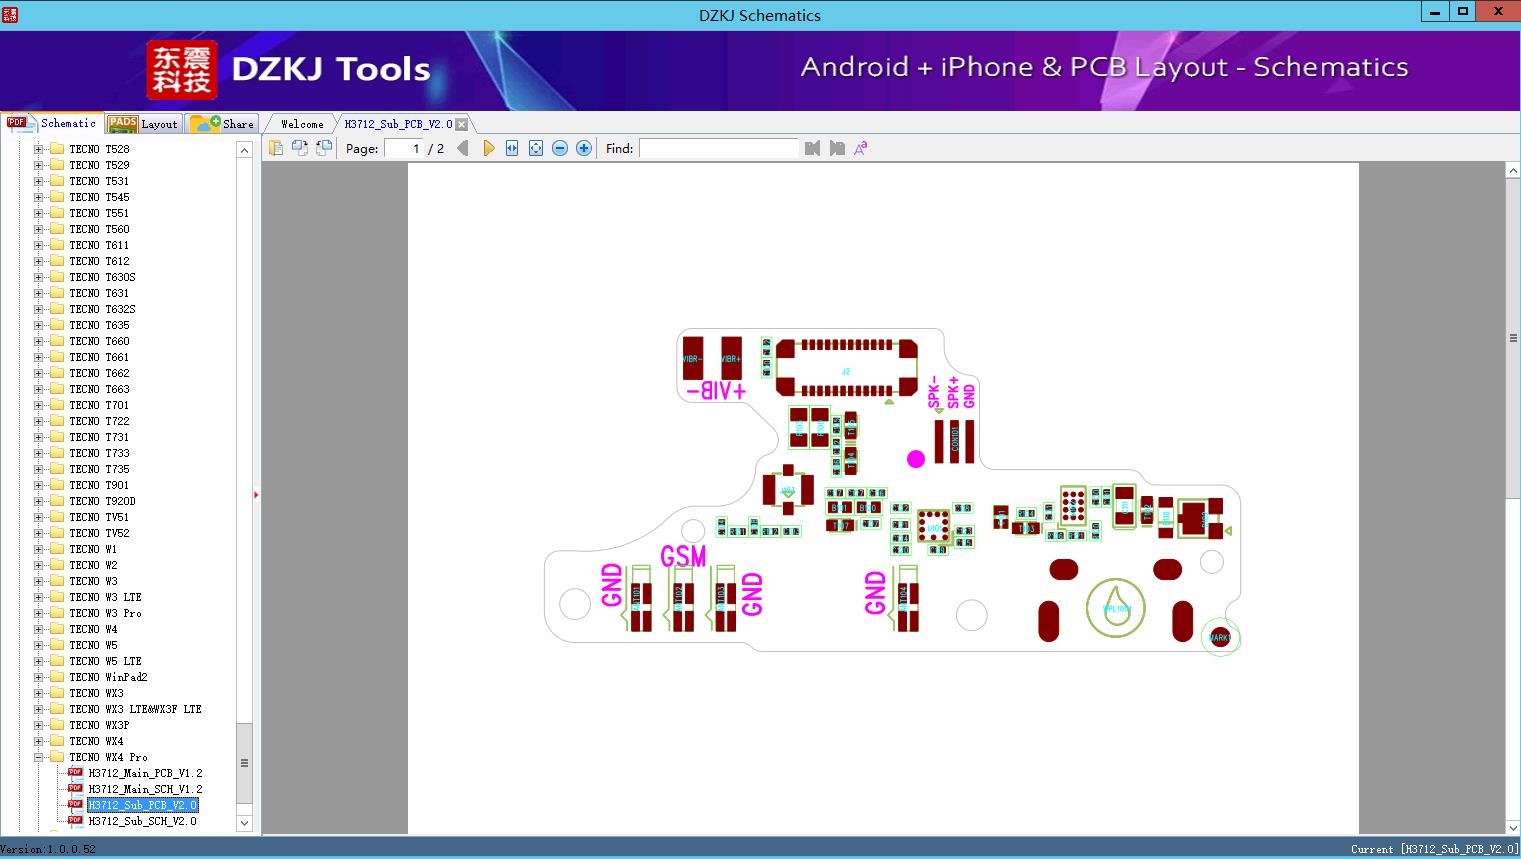Zoom in on the schematic

[x=584, y=148]
